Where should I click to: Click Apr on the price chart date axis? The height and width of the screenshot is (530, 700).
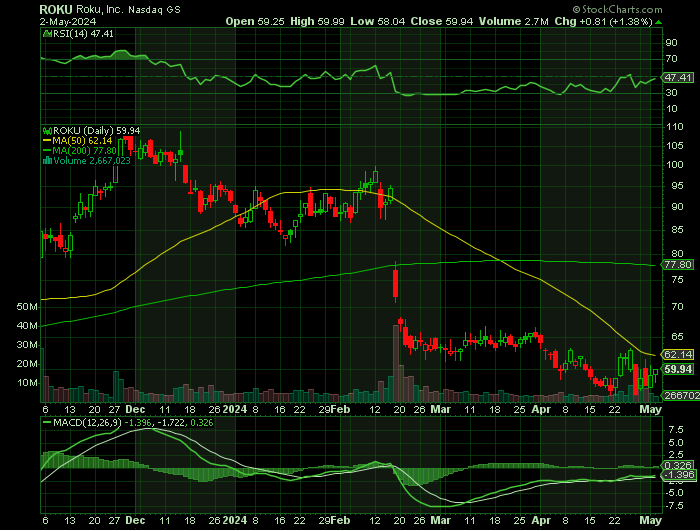coord(541,409)
